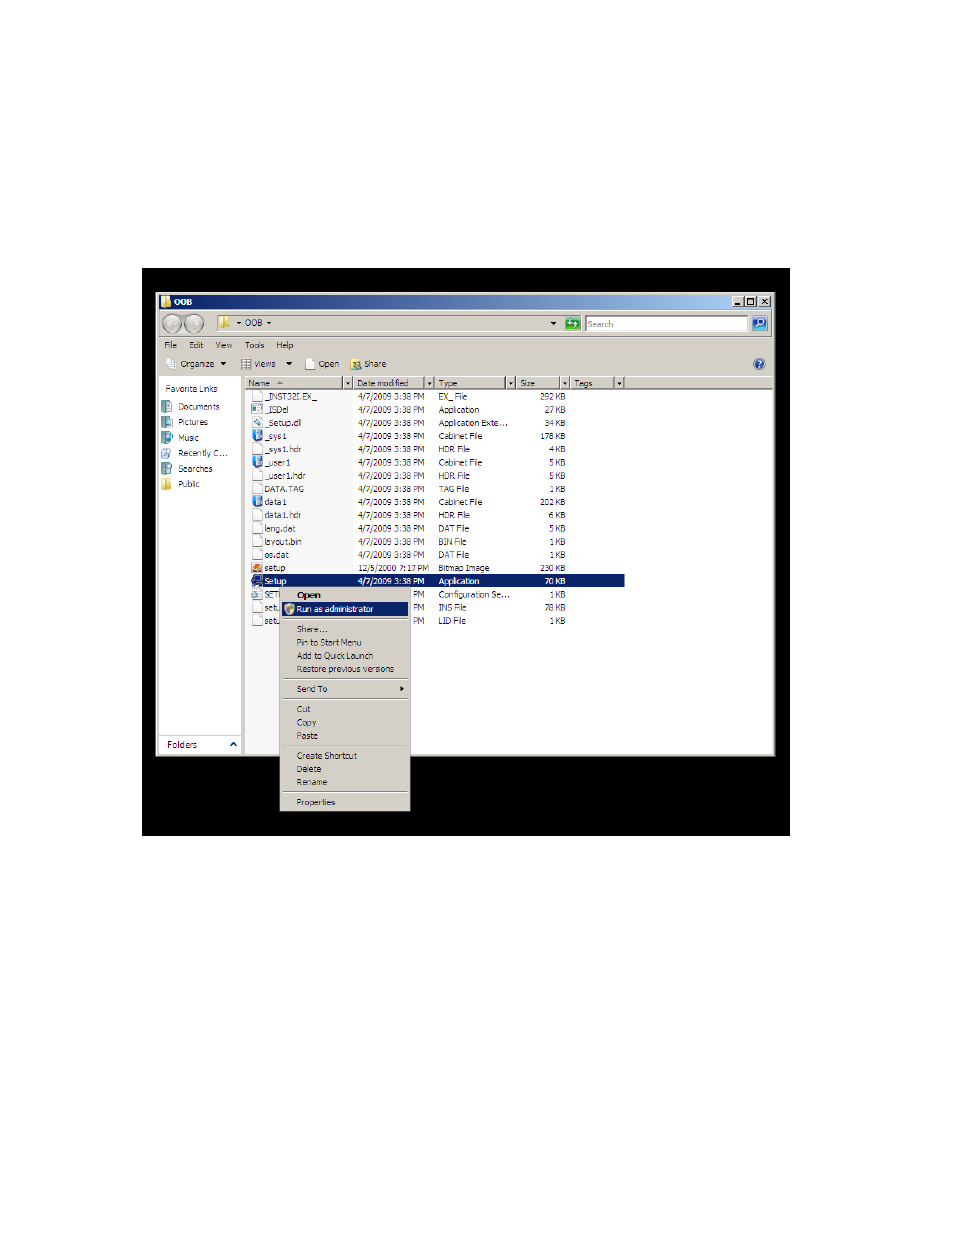Choose Delete in the context menu
This screenshot has height=1235, width=954.
[345, 769]
